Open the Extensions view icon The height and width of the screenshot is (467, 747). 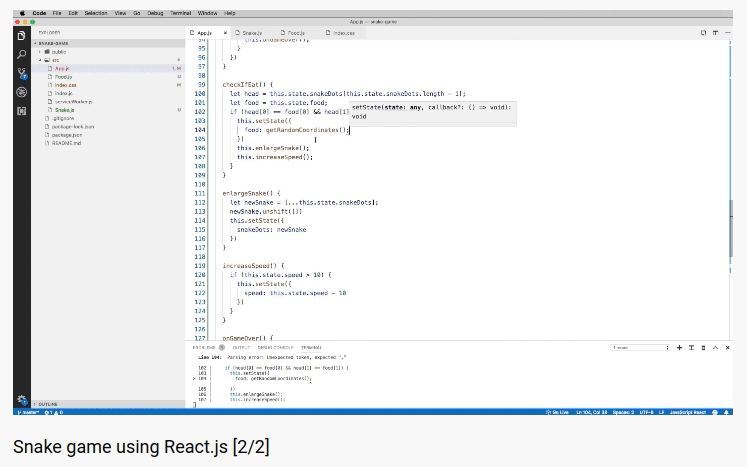[21, 111]
